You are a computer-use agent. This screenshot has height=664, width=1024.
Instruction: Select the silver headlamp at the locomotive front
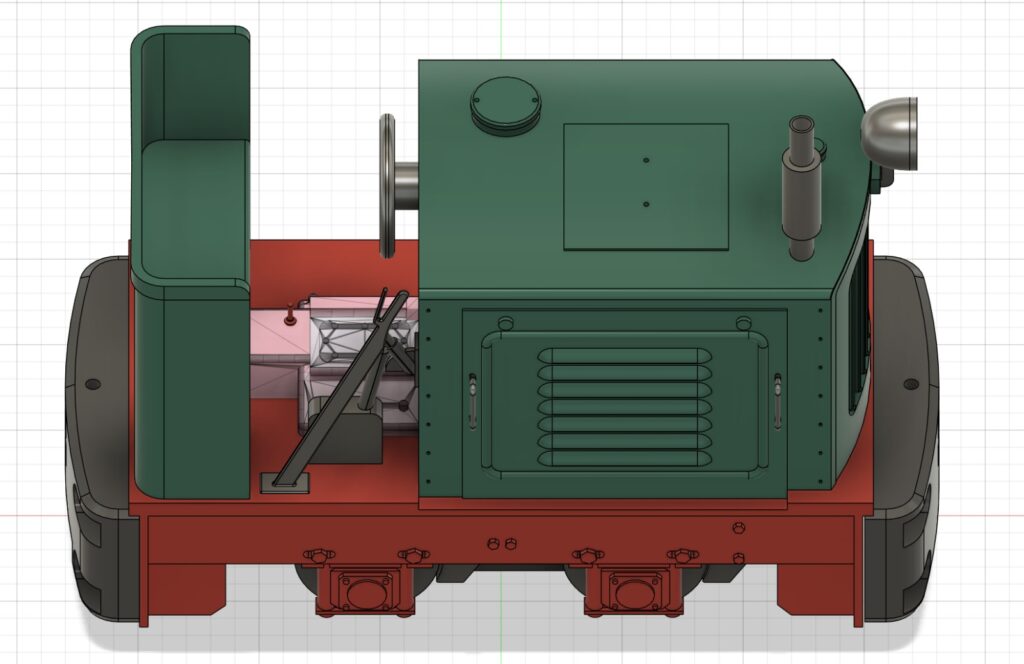click(889, 134)
